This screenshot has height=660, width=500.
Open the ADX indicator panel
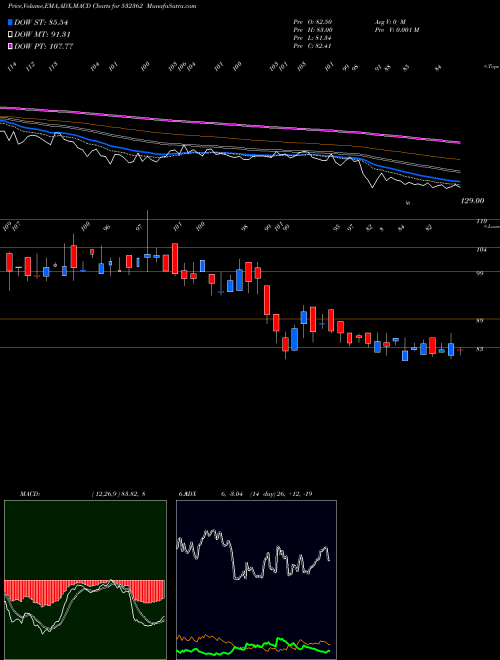coord(256,580)
